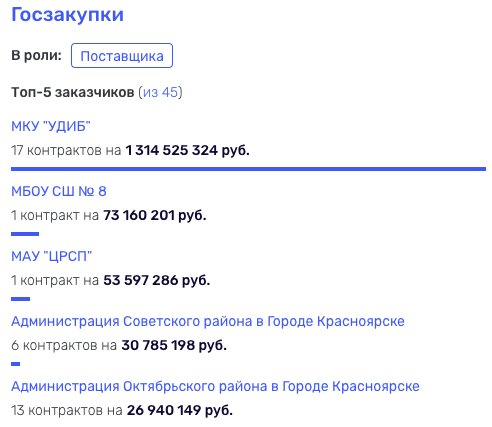Click the 1 314 525 324 руб. amount

[x=187, y=150]
